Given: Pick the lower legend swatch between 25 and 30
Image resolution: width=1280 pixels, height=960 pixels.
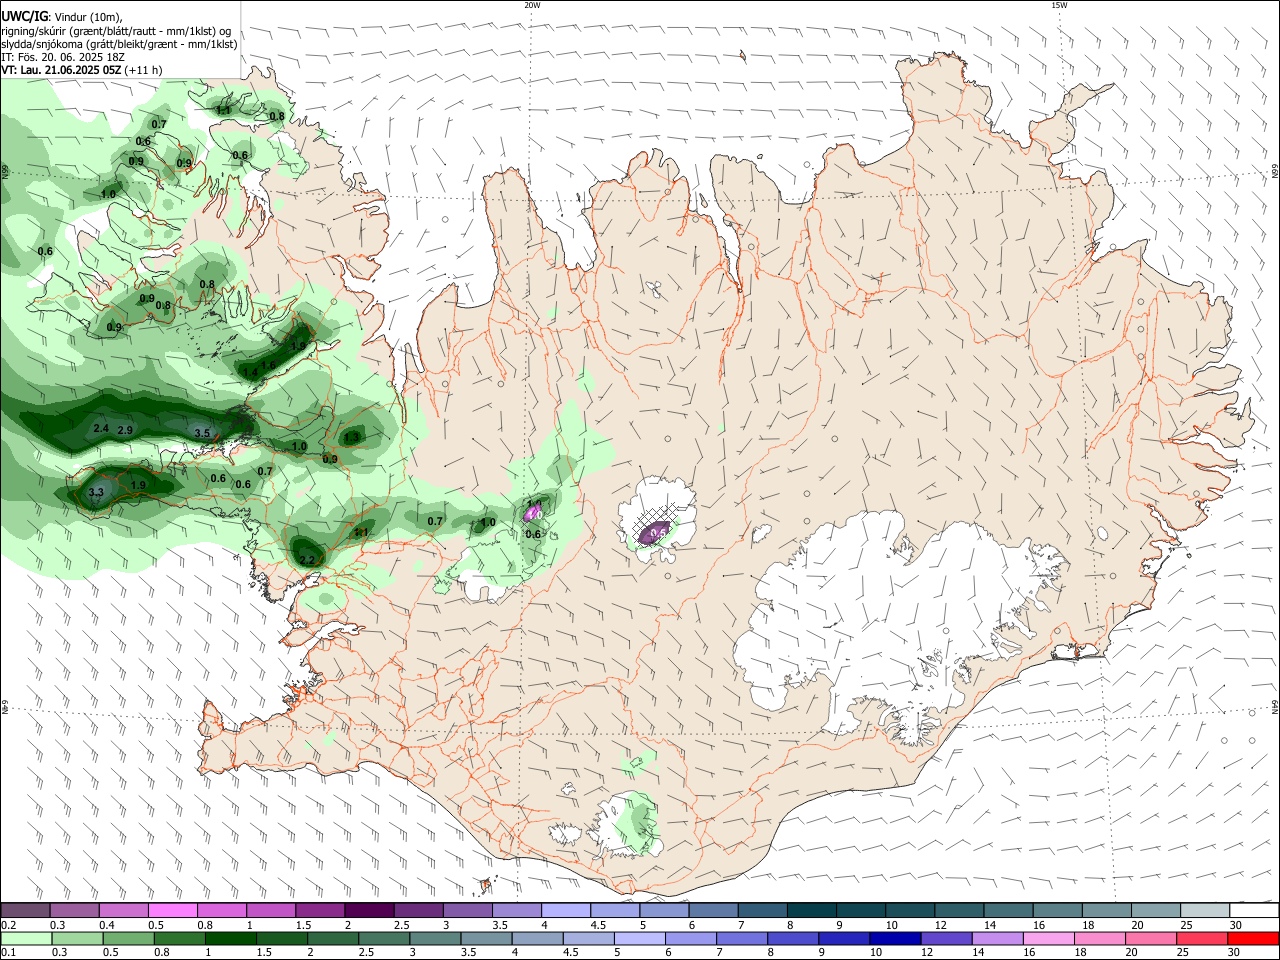Looking at the screenshot, I should pyautogui.click(x=1202, y=938).
